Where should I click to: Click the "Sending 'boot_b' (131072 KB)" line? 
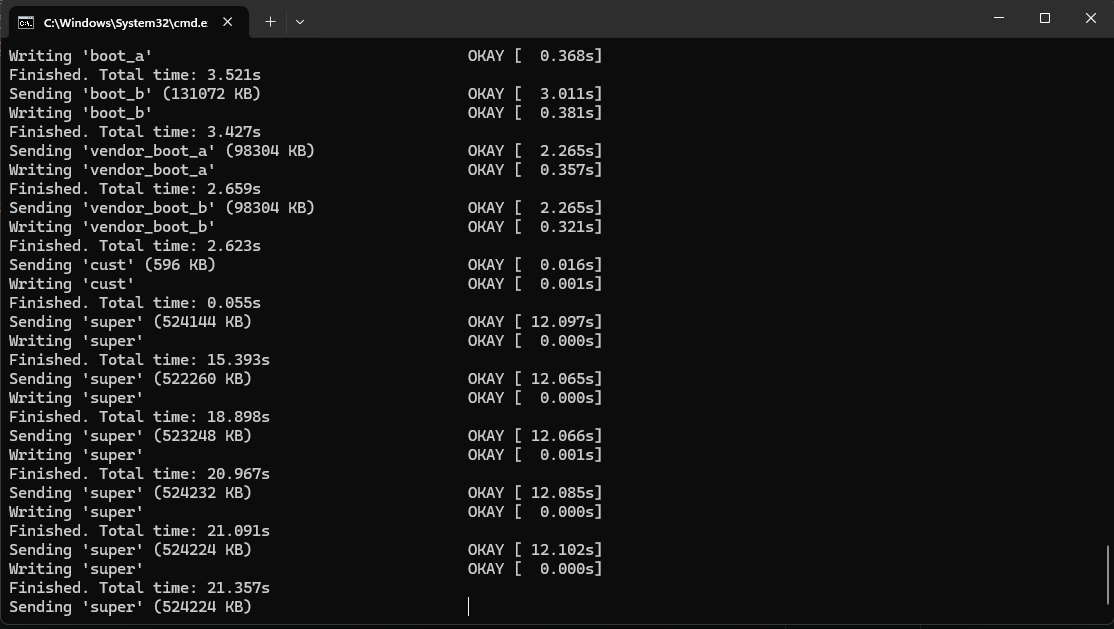click(x=135, y=94)
